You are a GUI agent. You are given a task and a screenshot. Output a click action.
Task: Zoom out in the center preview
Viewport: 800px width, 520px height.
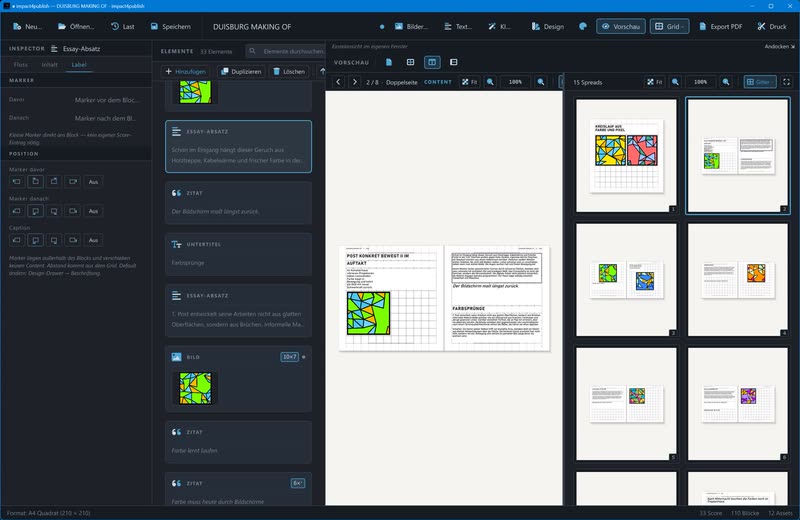point(490,82)
